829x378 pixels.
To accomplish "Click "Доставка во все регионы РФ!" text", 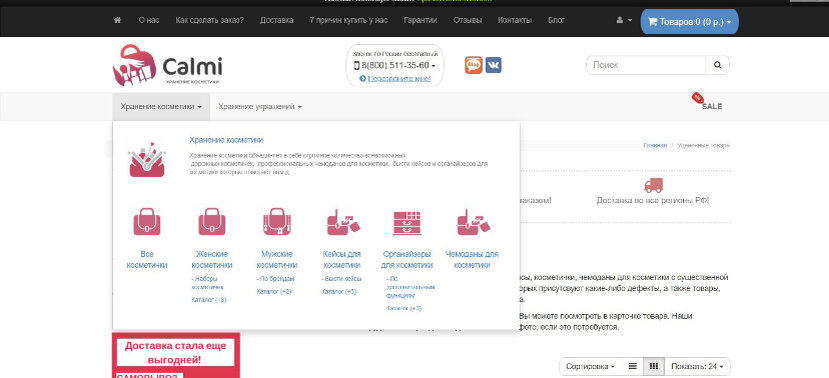I will (653, 201).
